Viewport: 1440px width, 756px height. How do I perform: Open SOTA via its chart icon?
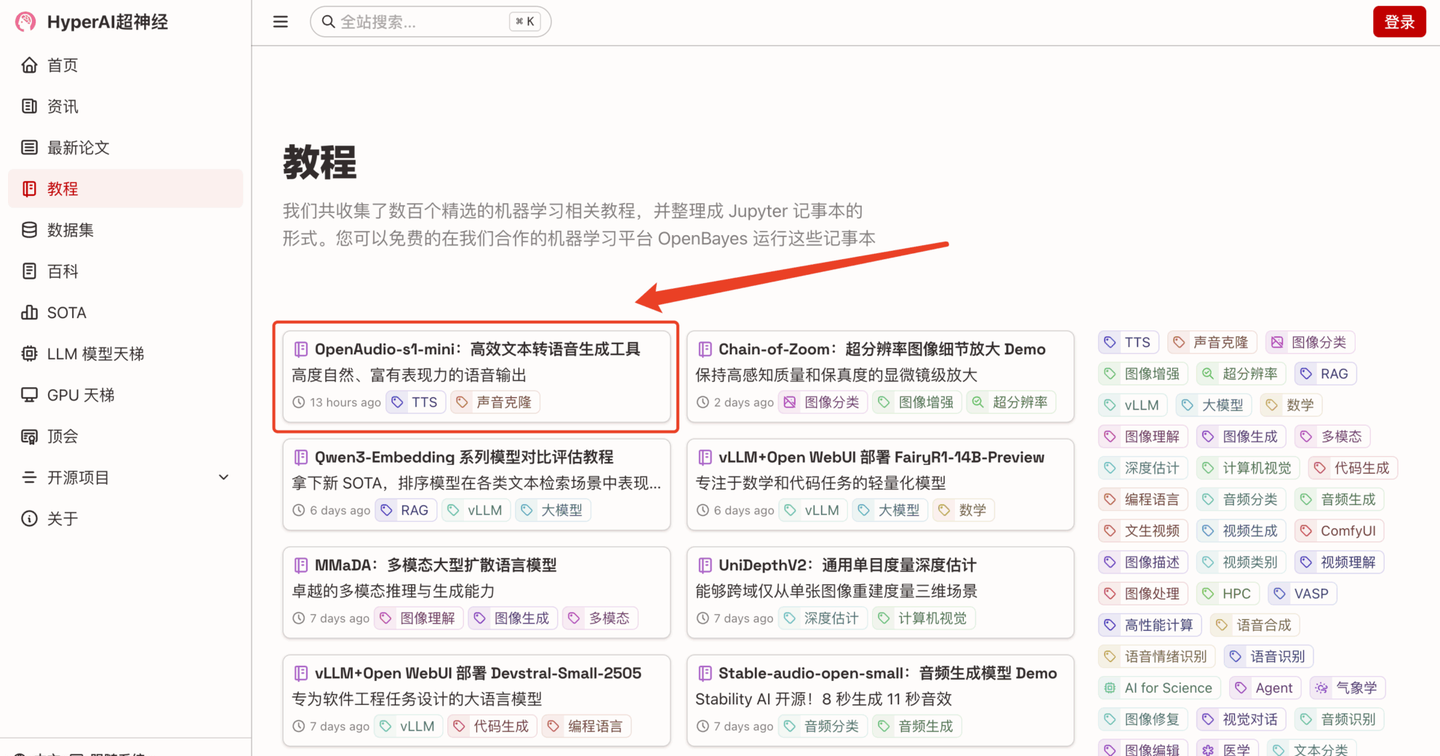[x=30, y=312]
